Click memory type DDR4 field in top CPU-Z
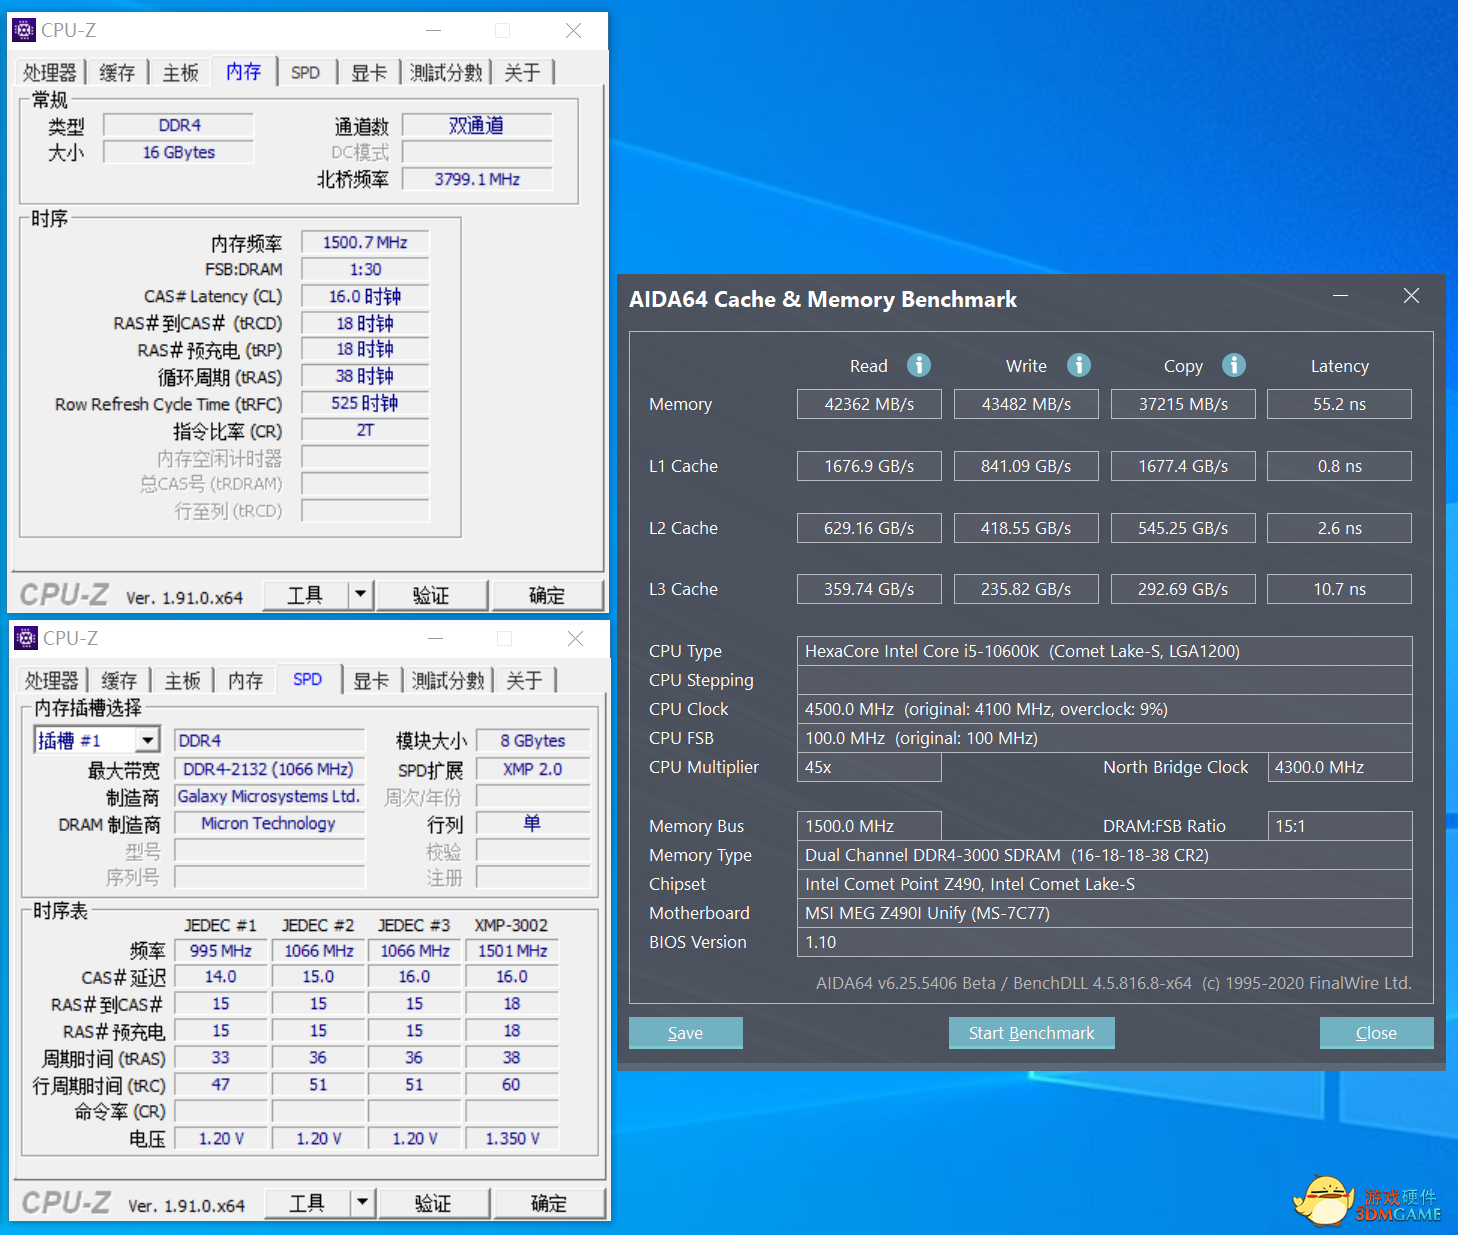This screenshot has height=1235, width=1458. point(179,125)
